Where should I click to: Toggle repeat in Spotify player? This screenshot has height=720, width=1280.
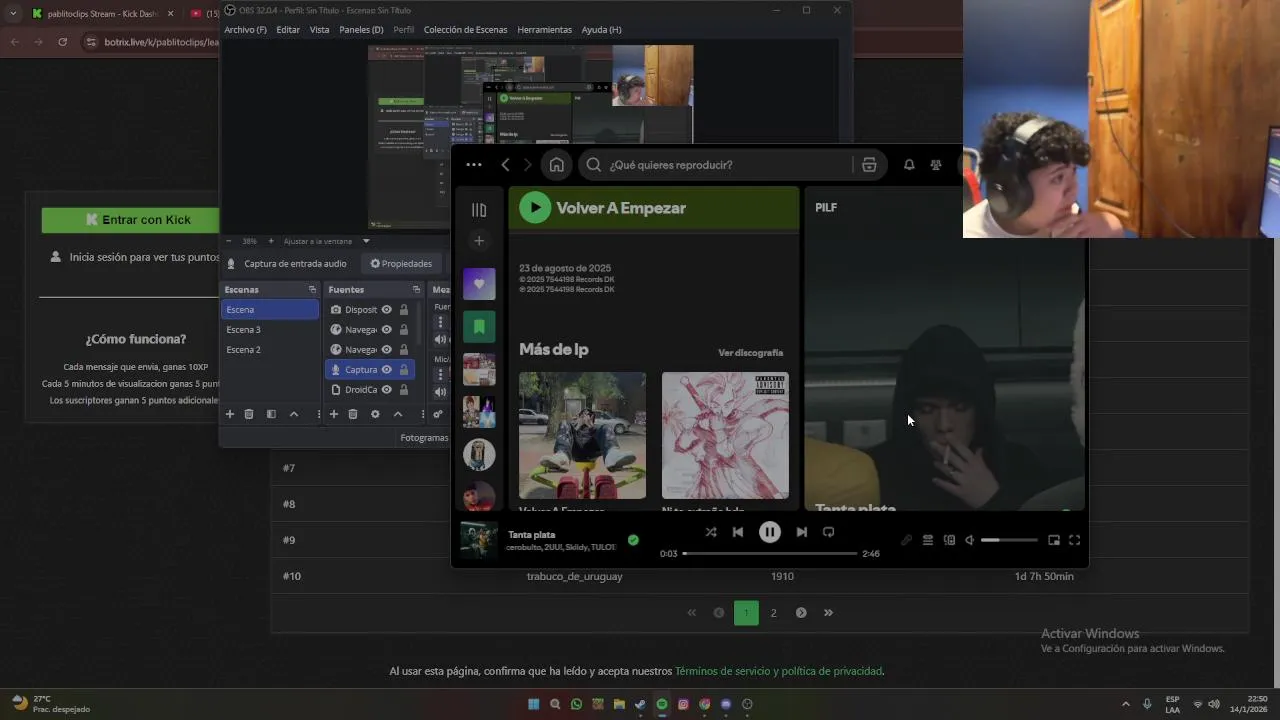click(x=828, y=532)
